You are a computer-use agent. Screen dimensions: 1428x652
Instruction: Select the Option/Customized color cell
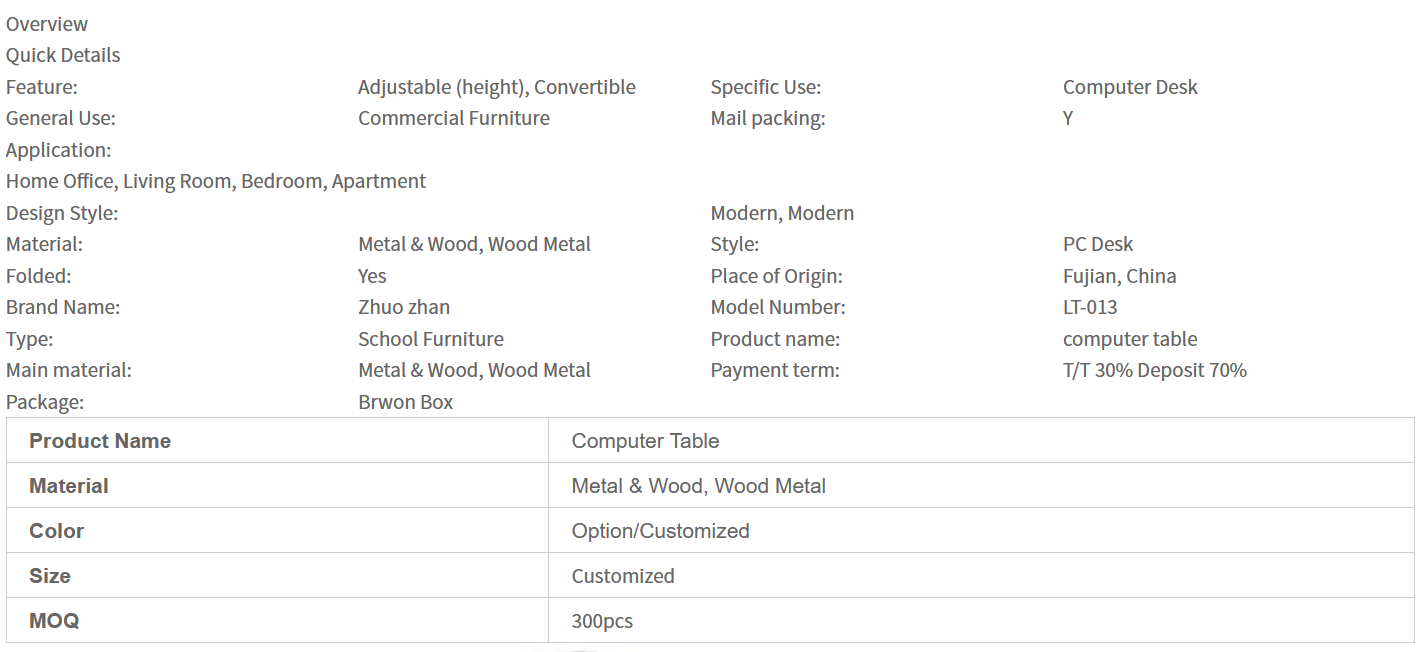[x=660, y=531]
